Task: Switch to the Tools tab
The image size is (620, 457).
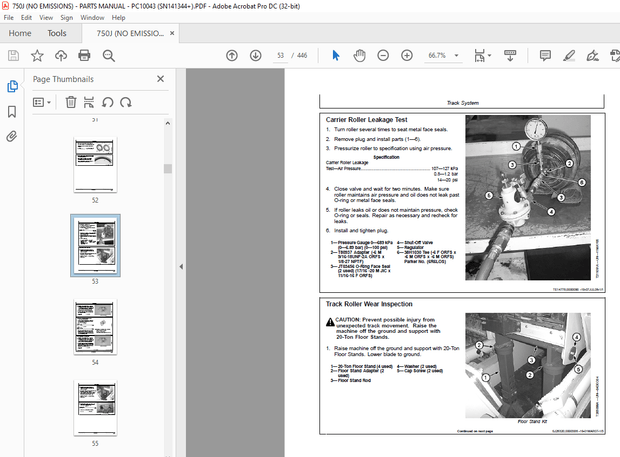Action: point(57,33)
